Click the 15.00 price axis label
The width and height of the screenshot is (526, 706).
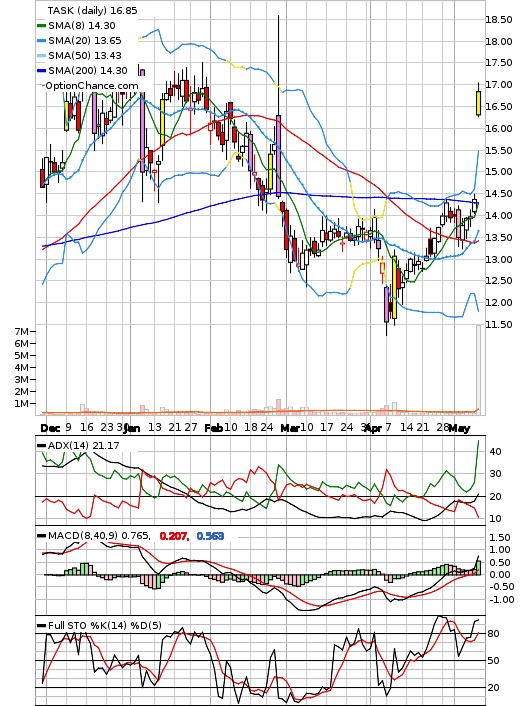pyautogui.click(x=499, y=172)
